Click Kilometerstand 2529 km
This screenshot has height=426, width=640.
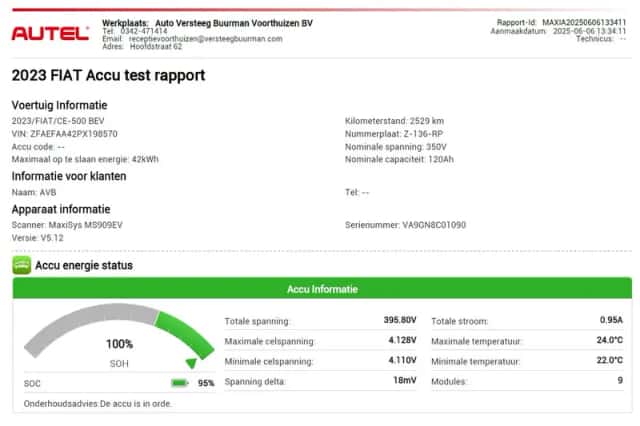click(394, 121)
